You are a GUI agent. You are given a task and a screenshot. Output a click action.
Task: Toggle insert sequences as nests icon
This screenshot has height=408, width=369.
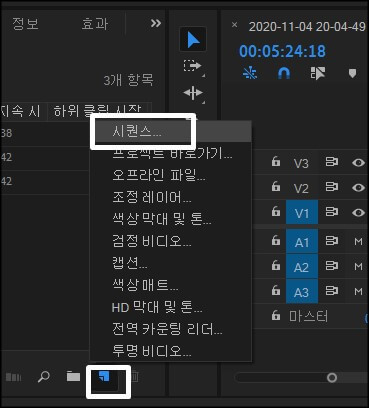point(250,73)
